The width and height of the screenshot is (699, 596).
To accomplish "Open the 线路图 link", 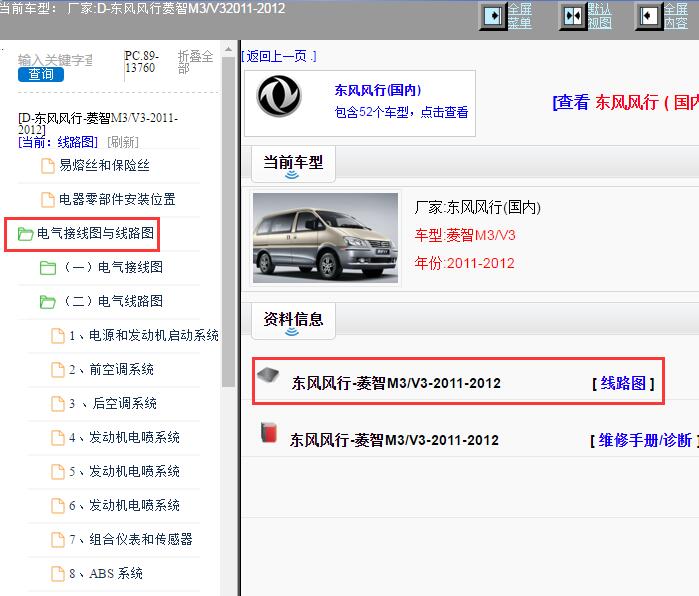I will point(623,383).
